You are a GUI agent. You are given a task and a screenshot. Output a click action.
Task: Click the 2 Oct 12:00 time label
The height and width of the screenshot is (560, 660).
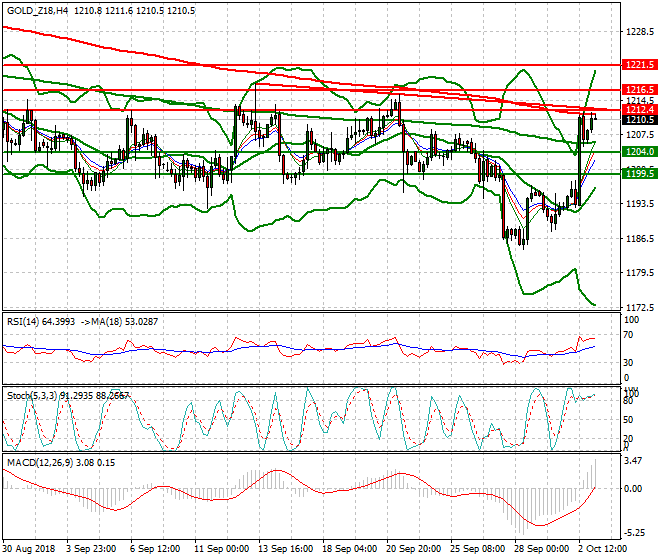click(x=603, y=549)
